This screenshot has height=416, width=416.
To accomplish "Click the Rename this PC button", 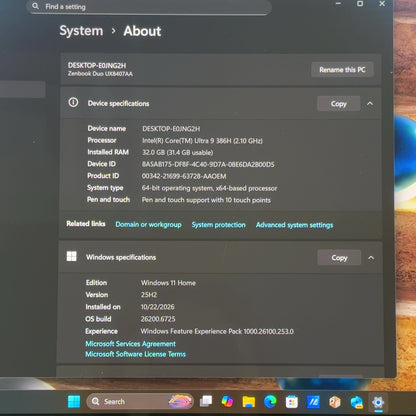I will pyautogui.click(x=342, y=70).
